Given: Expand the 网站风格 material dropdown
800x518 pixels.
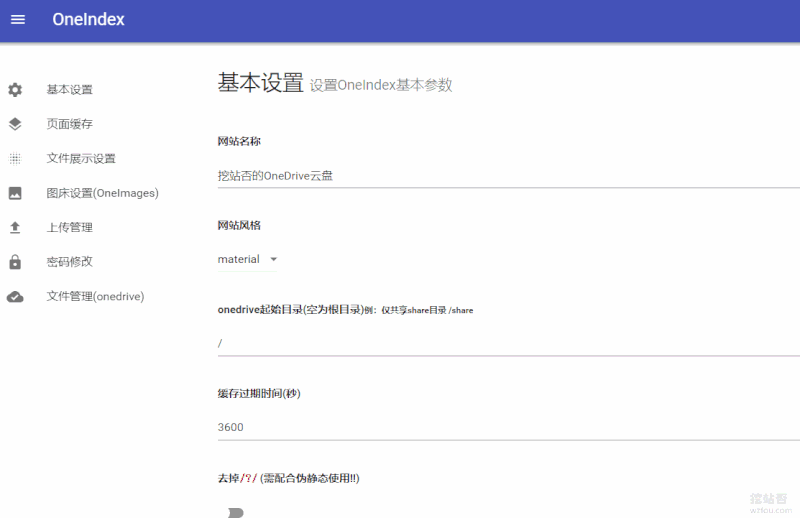Looking at the screenshot, I should [x=247, y=259].
